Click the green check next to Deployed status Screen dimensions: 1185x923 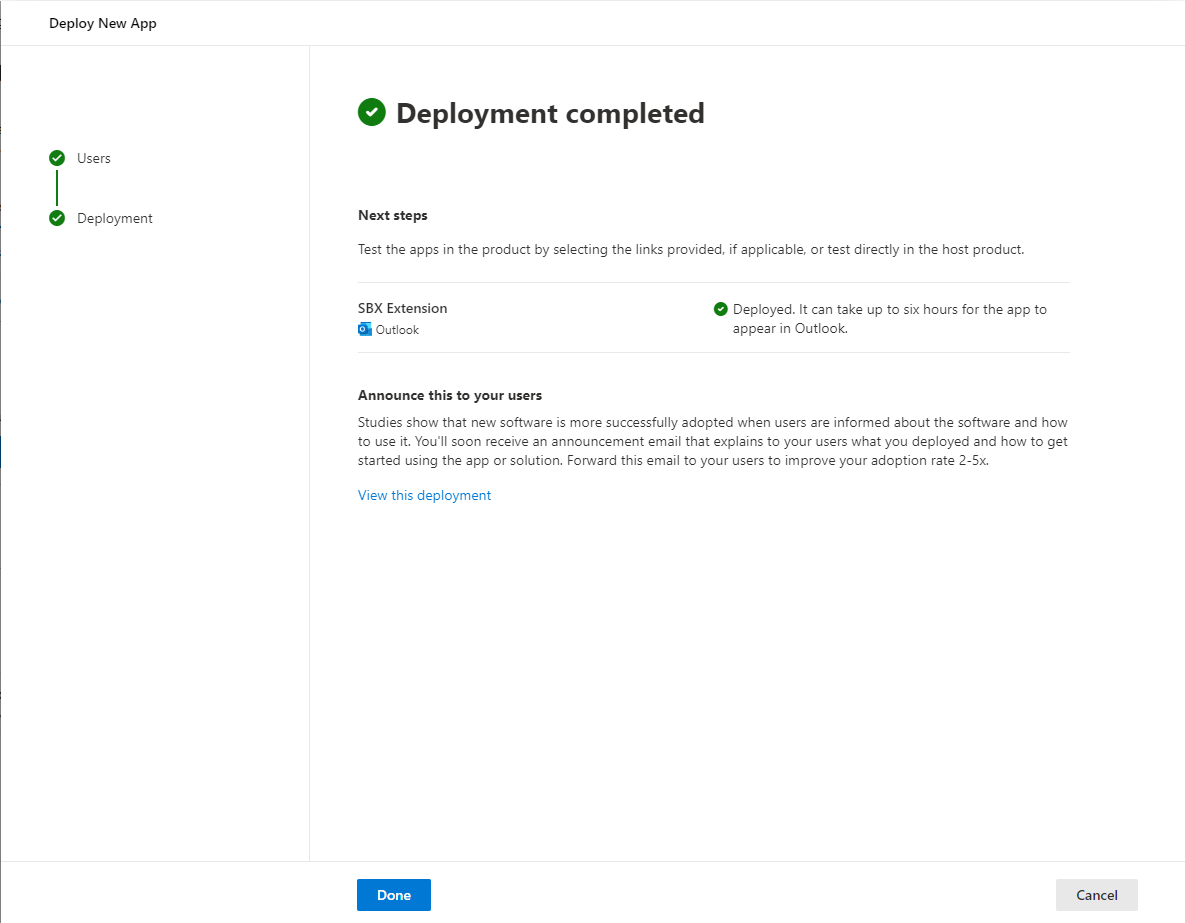(x=720, y=309)
